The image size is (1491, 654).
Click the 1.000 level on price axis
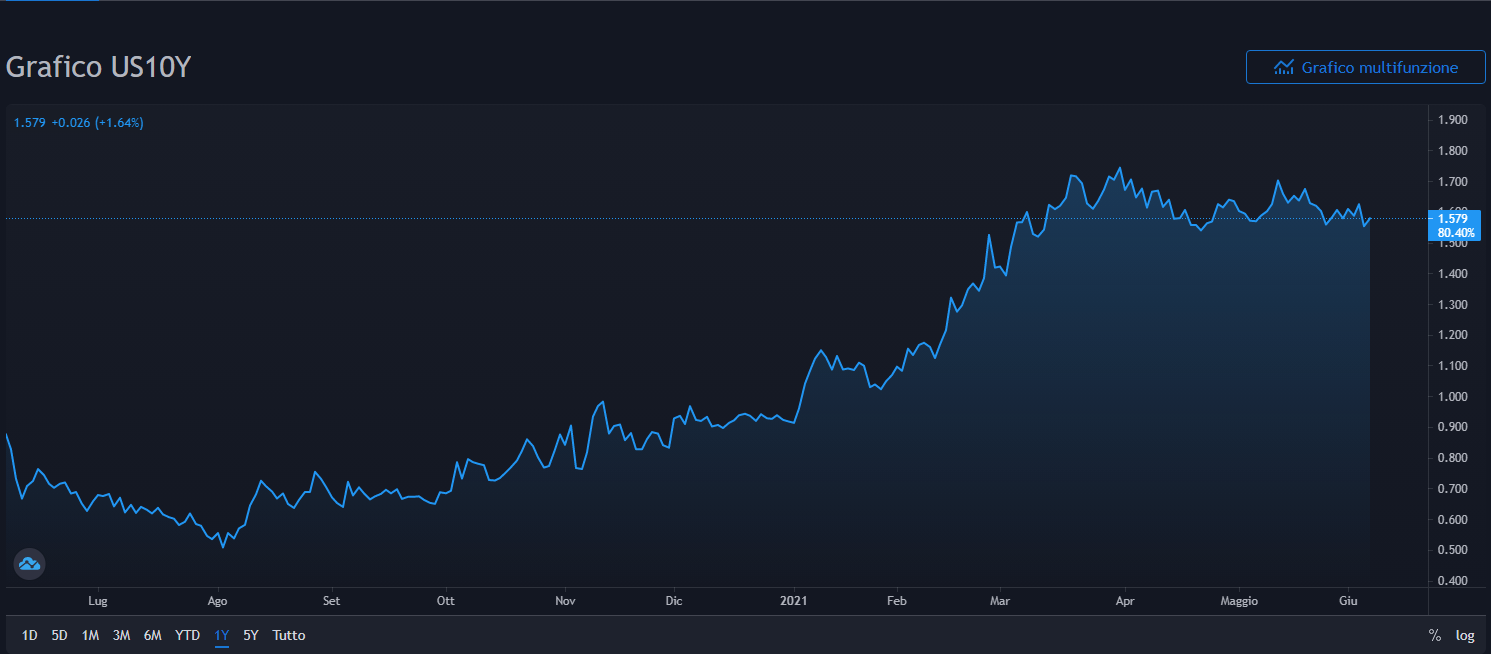coord(1452,397)
